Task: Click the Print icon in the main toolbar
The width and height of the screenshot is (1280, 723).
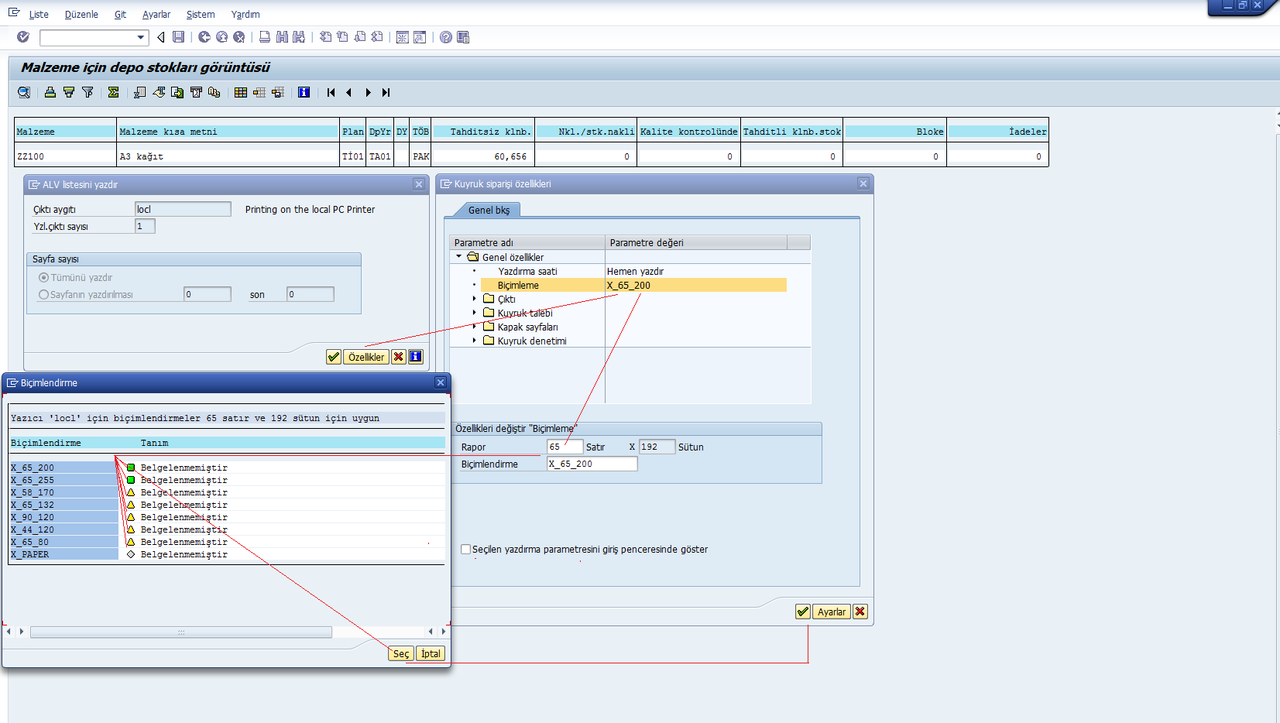Action: click(264, 37)
